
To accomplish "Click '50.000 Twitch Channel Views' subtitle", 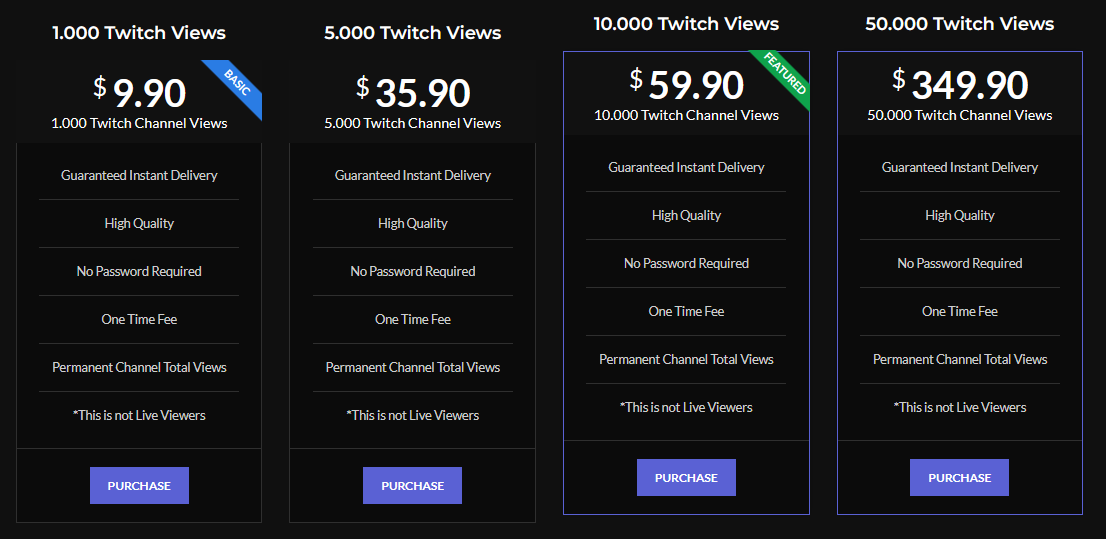I will coord(959,115).
